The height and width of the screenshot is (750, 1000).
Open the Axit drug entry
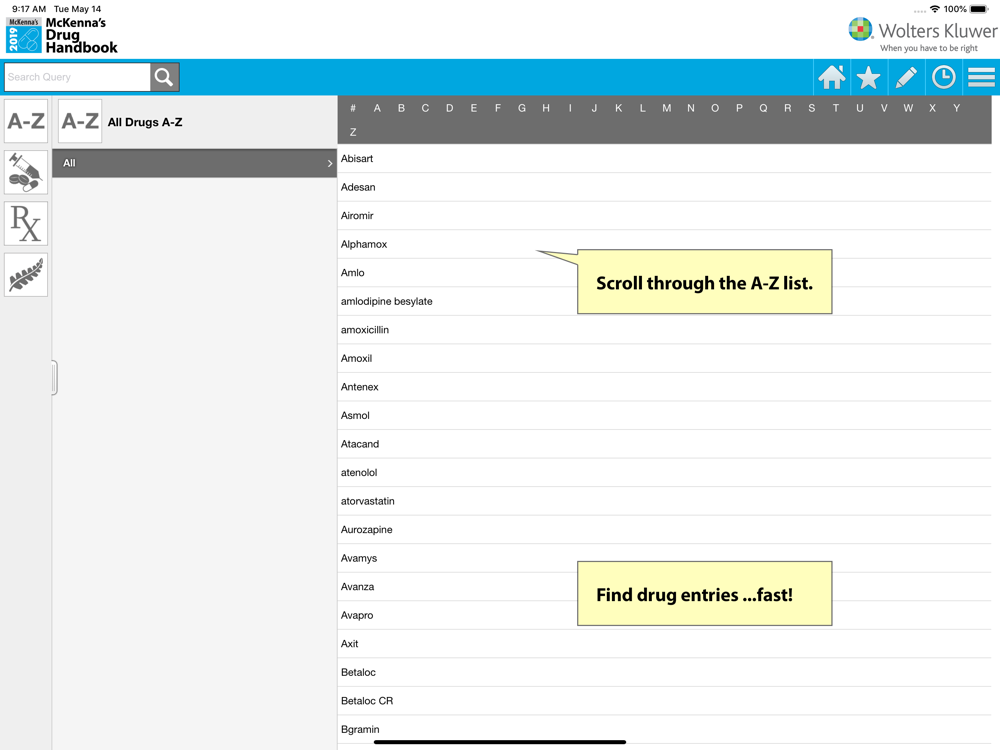point(664,644)
